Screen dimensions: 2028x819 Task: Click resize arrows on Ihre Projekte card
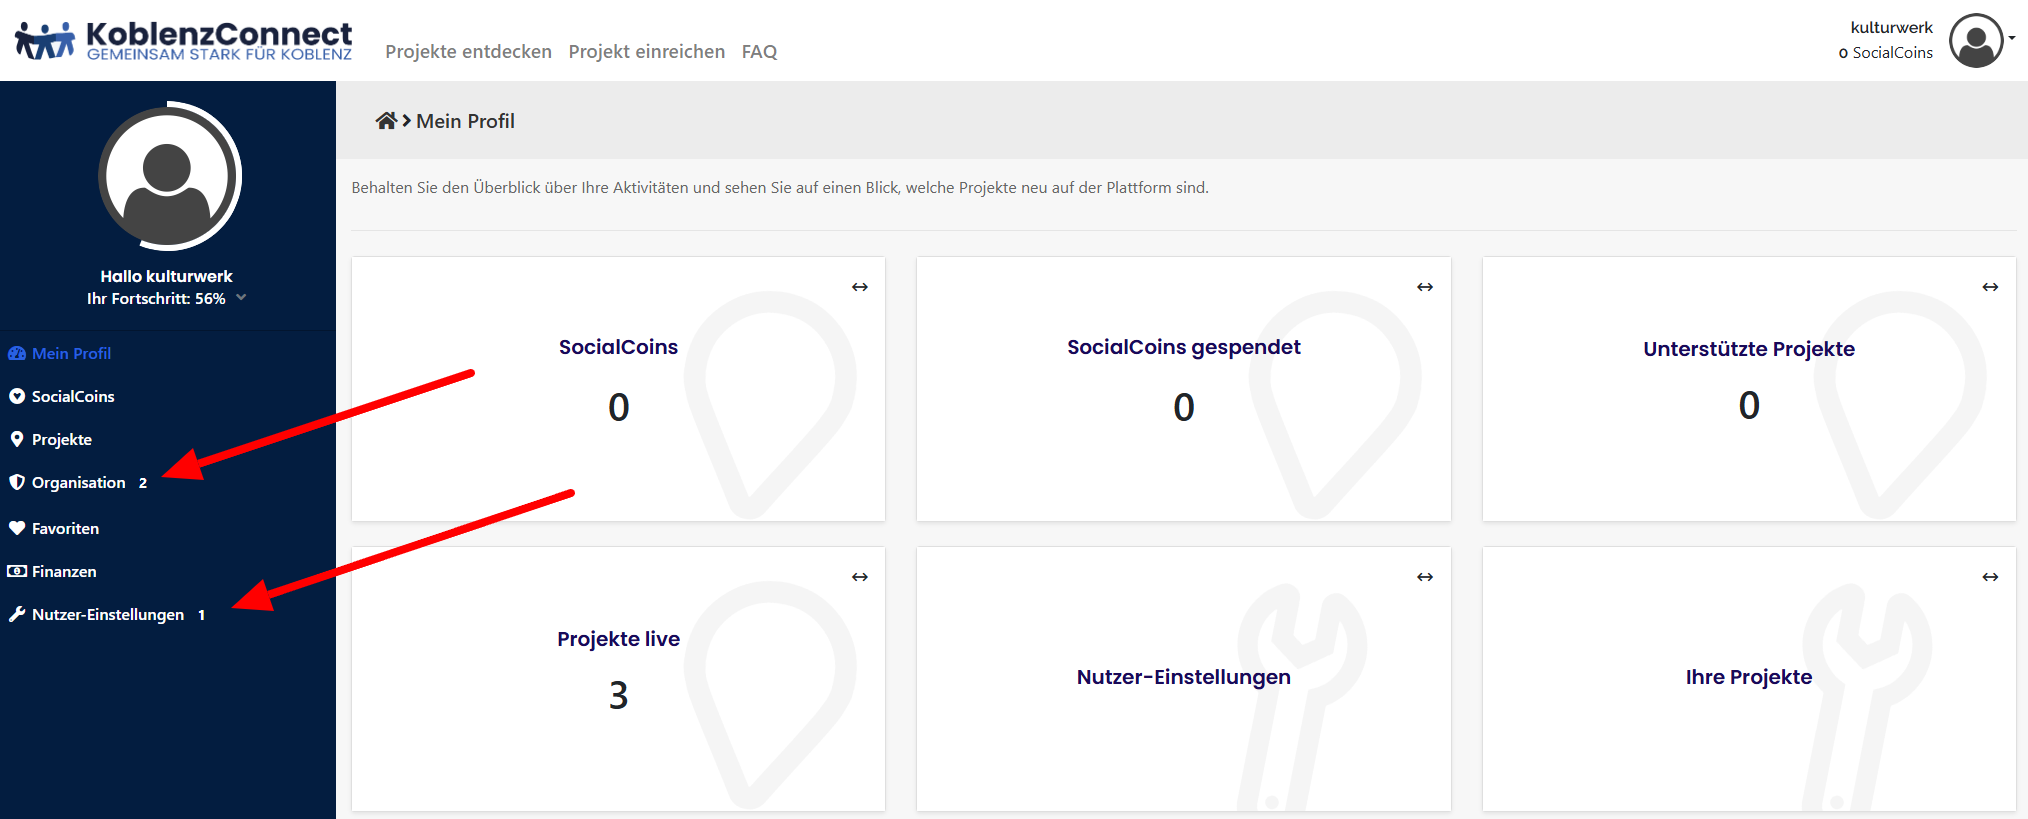[1990, 578]
